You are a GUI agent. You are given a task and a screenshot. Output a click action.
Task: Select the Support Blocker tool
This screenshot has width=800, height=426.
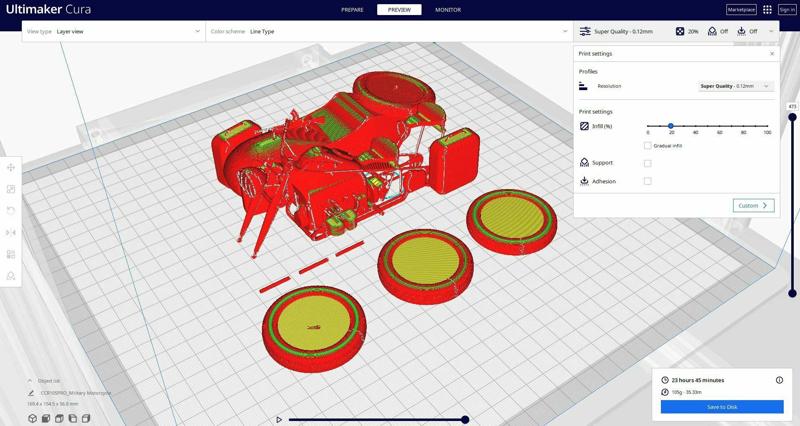click(x=11, y=276)
